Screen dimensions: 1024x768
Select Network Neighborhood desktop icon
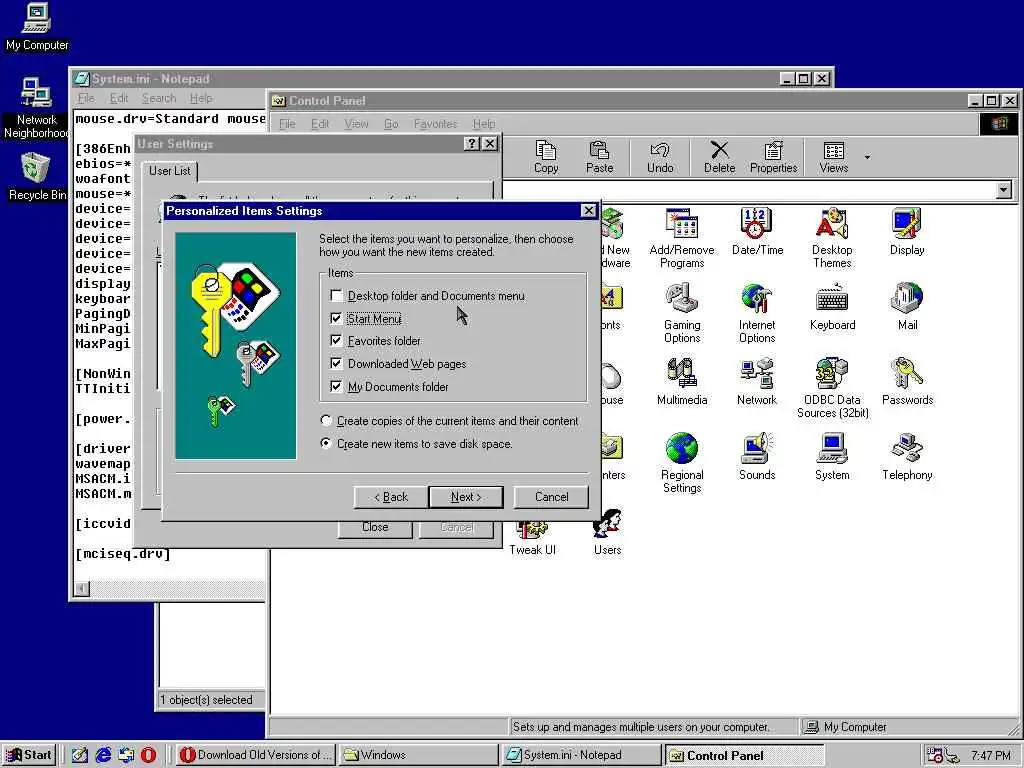click(37, 108)
